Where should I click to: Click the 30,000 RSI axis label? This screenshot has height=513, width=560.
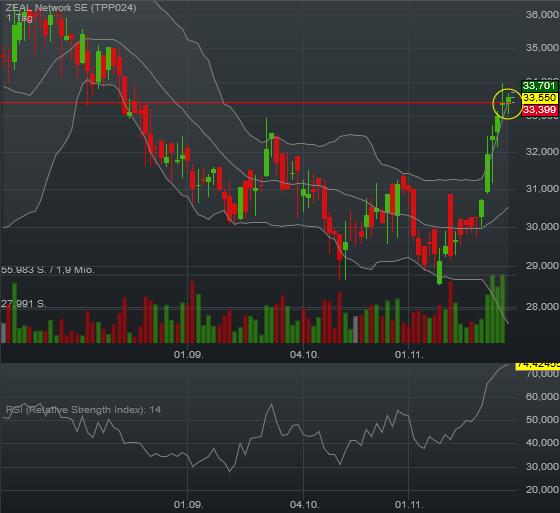542,467
